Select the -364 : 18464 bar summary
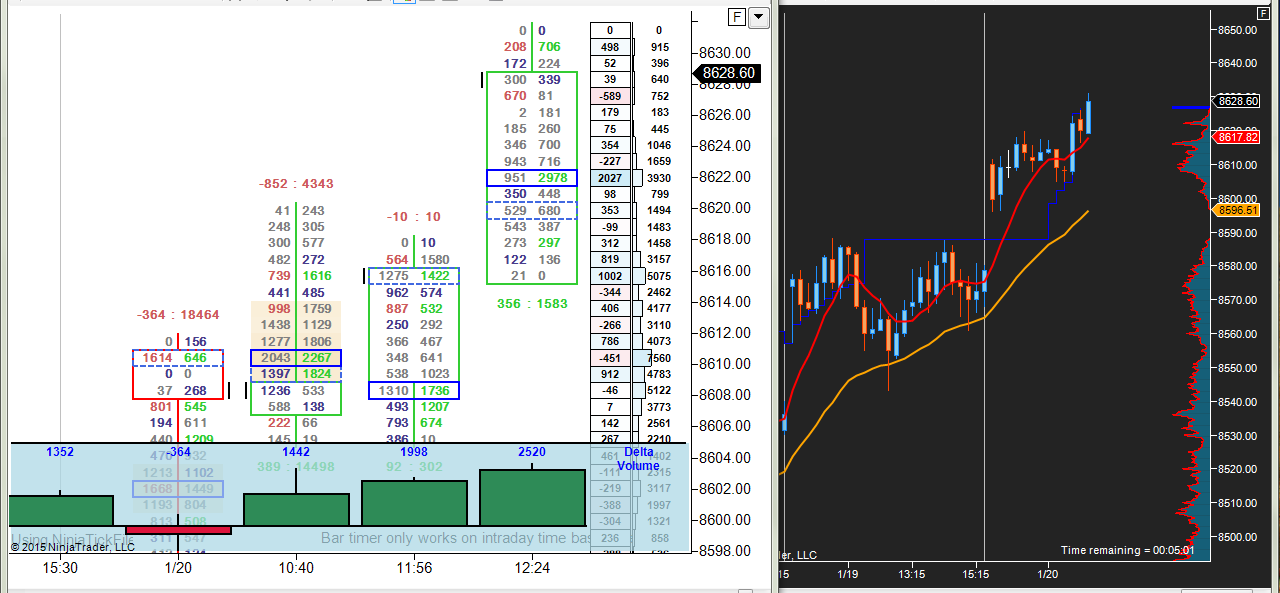The image size is (1280, 593). (x=178, y=315)
